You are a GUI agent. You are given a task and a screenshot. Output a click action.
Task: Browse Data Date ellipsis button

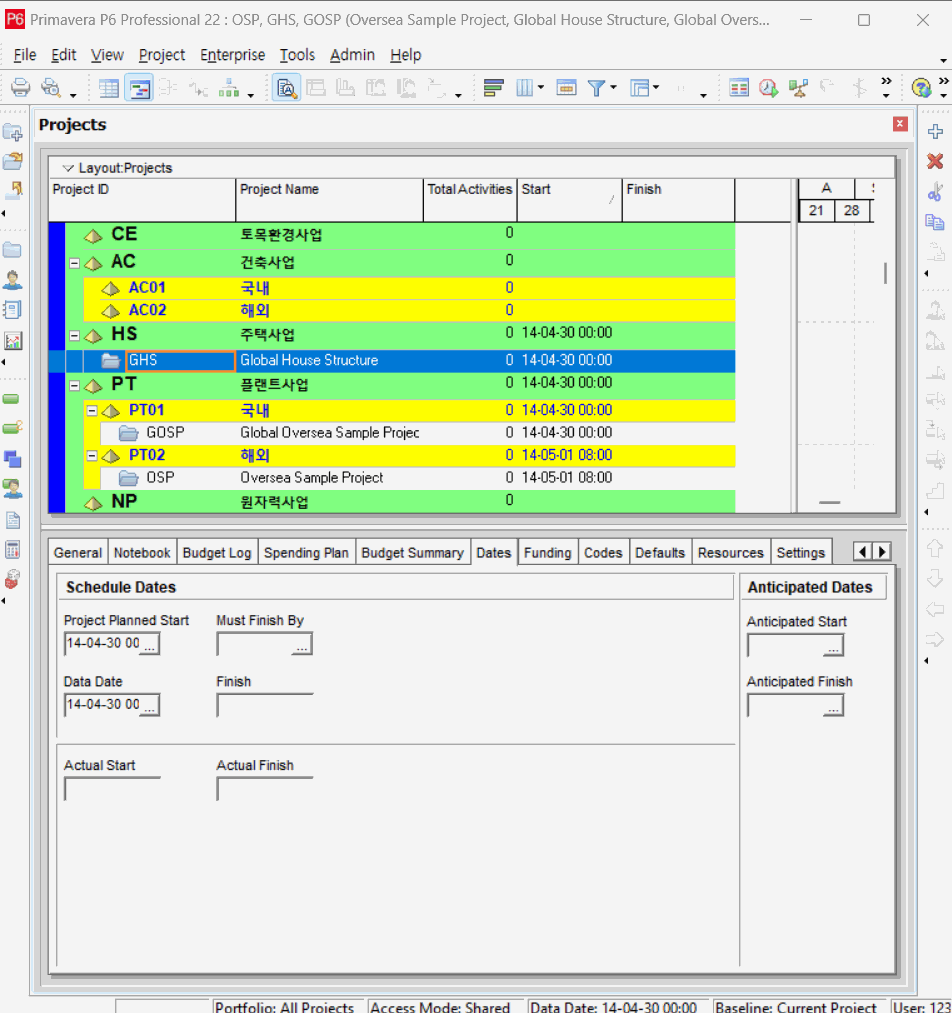(150, 706)
